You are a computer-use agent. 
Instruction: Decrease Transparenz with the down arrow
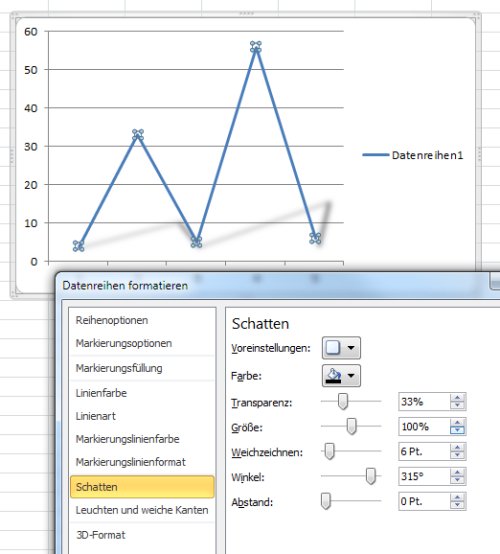pyautogui.click(x=458, y=406)
